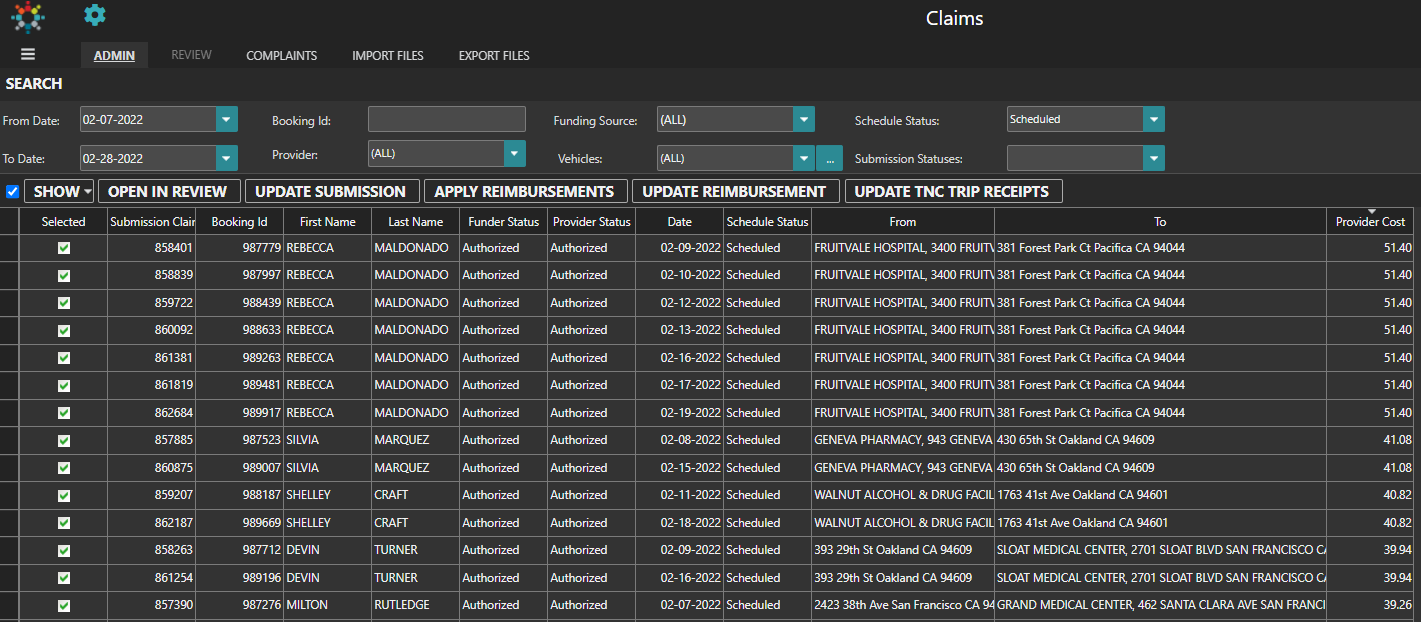
Task: Expand the From Date picker dropdown
Action: click(x=227, y=120)
